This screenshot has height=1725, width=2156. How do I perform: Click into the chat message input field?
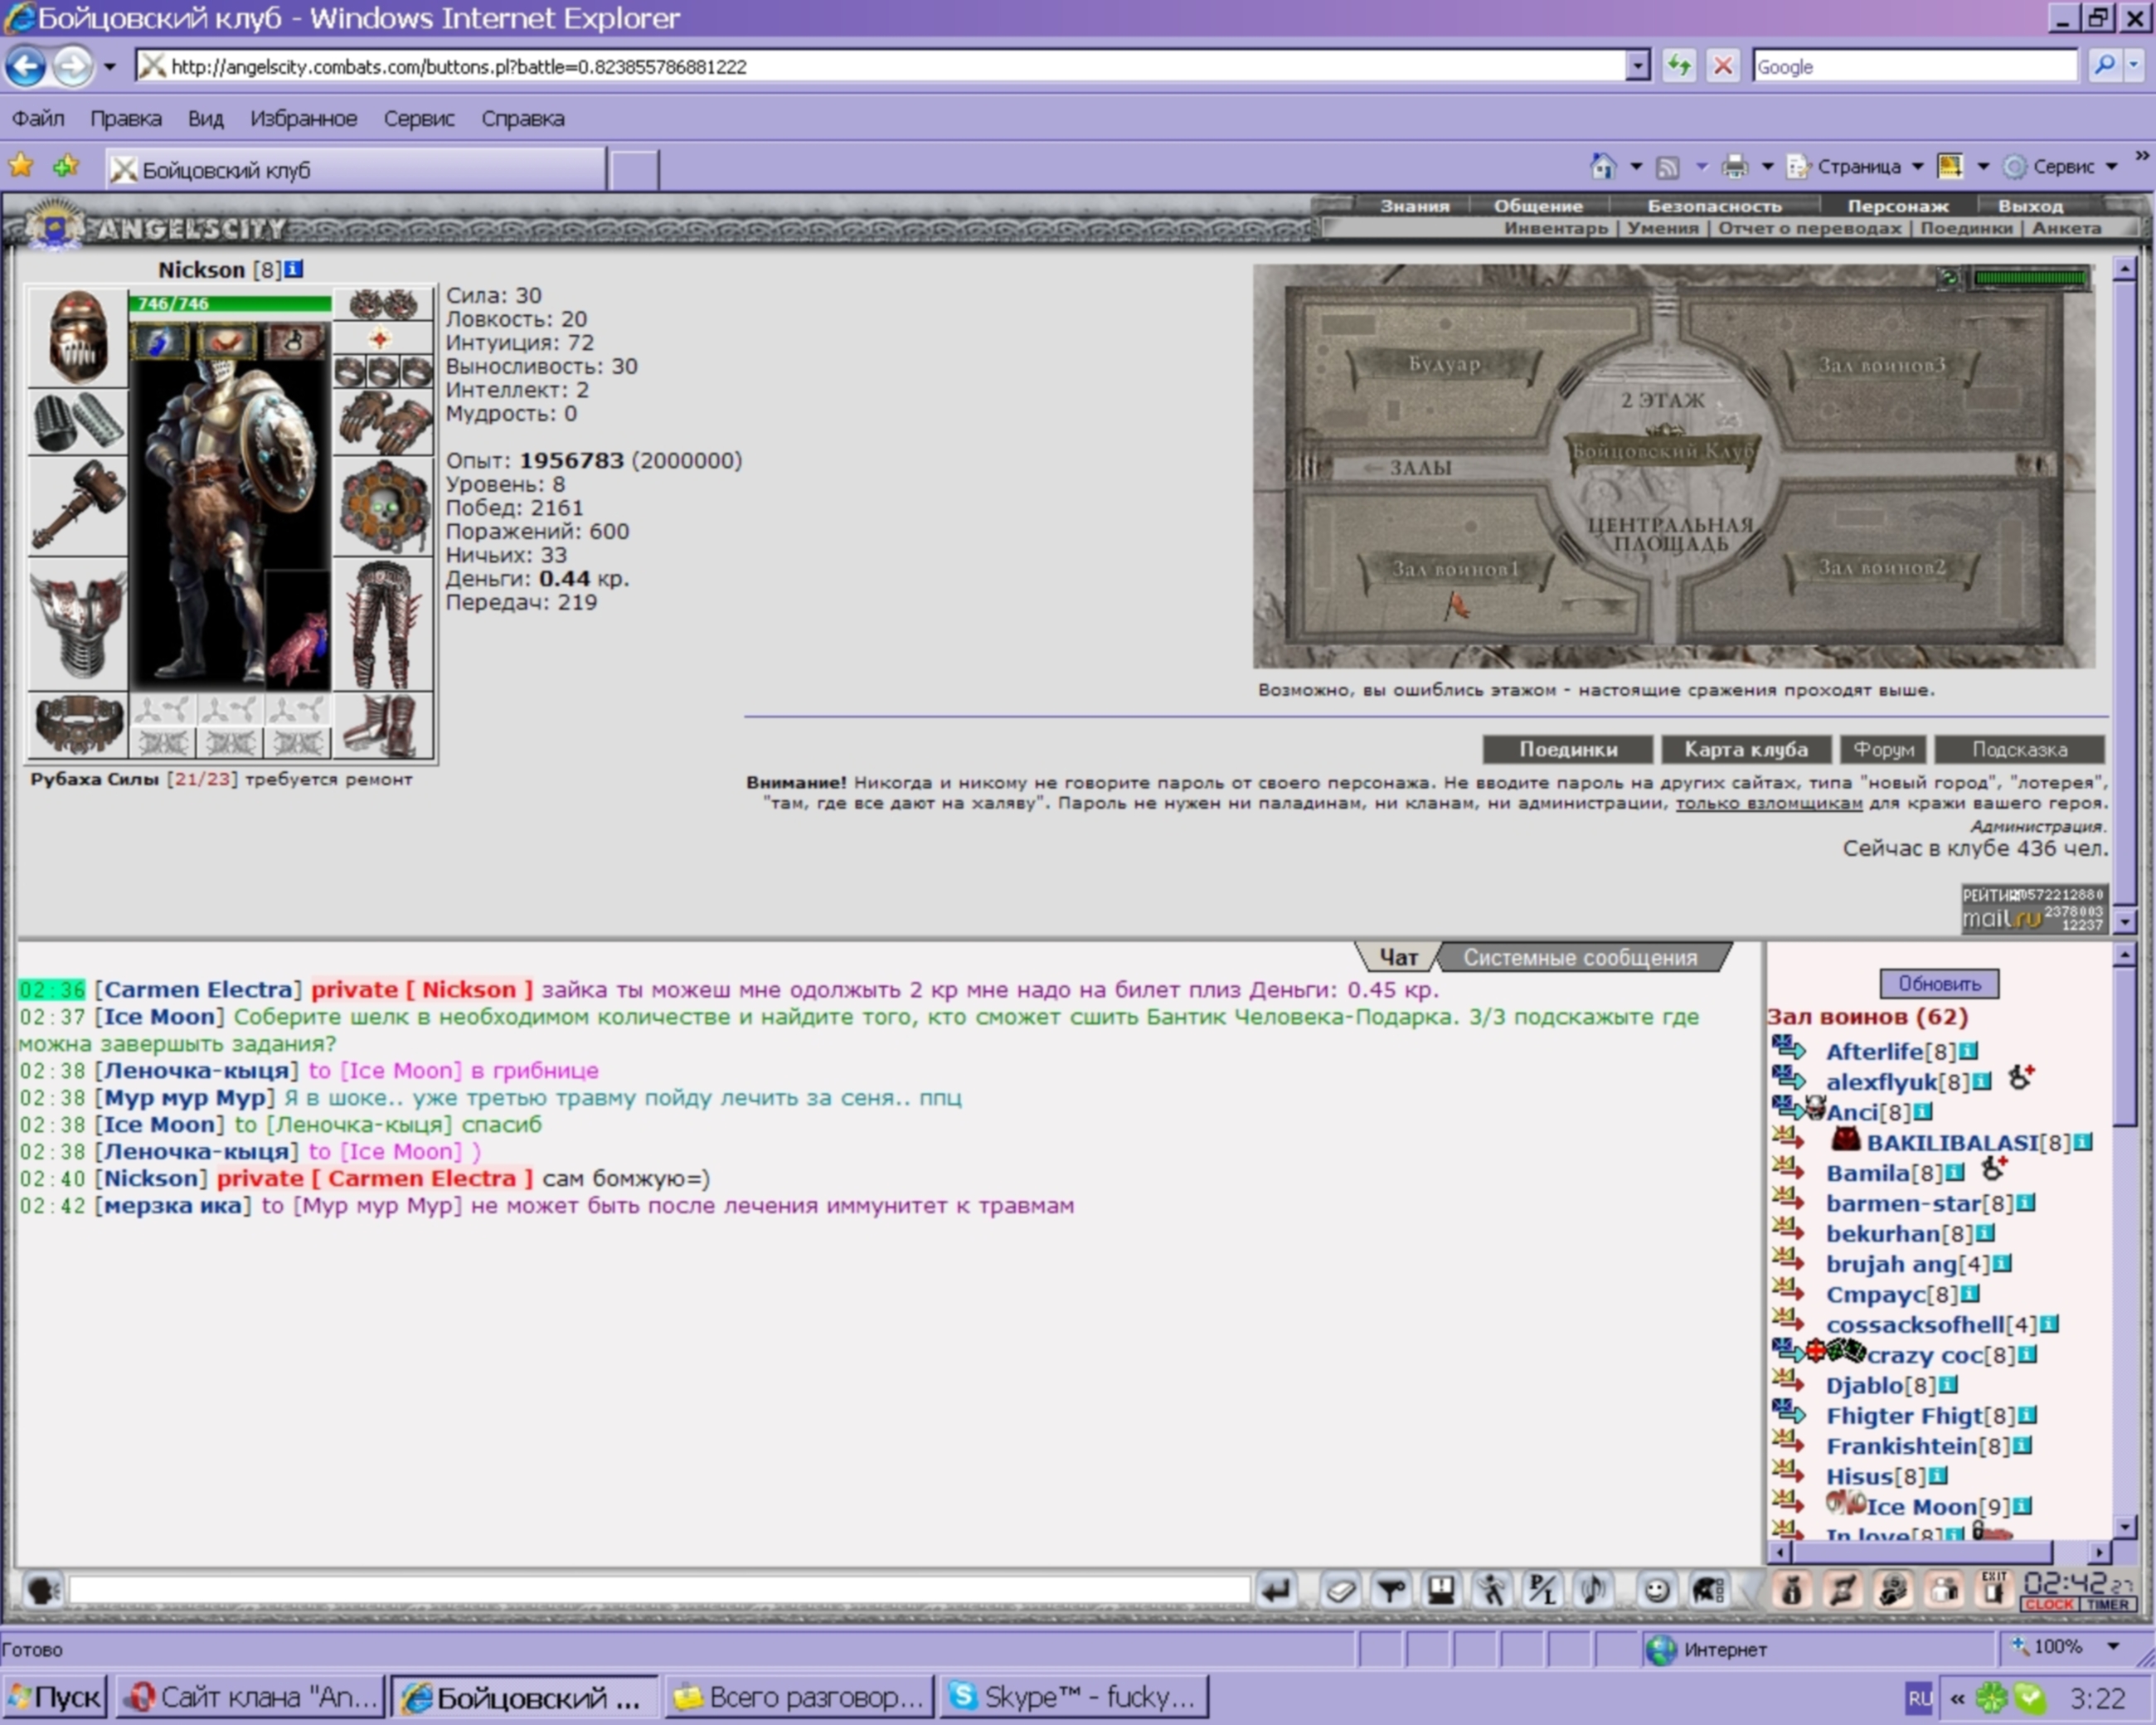point(659,1589)
